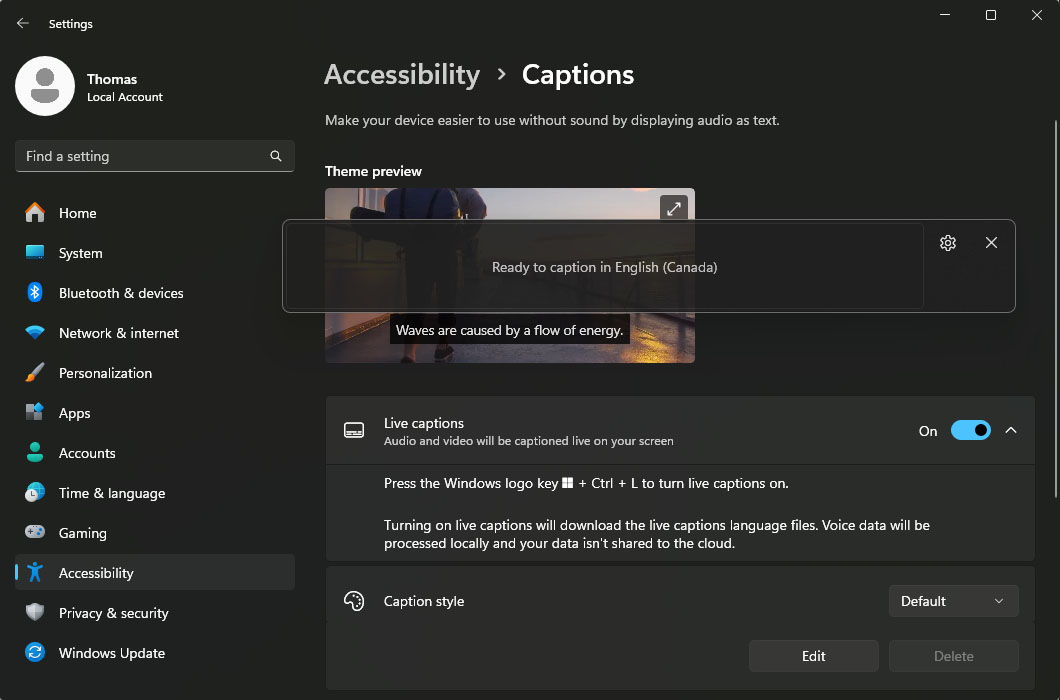Open Privacy & security page

point(155,612)
